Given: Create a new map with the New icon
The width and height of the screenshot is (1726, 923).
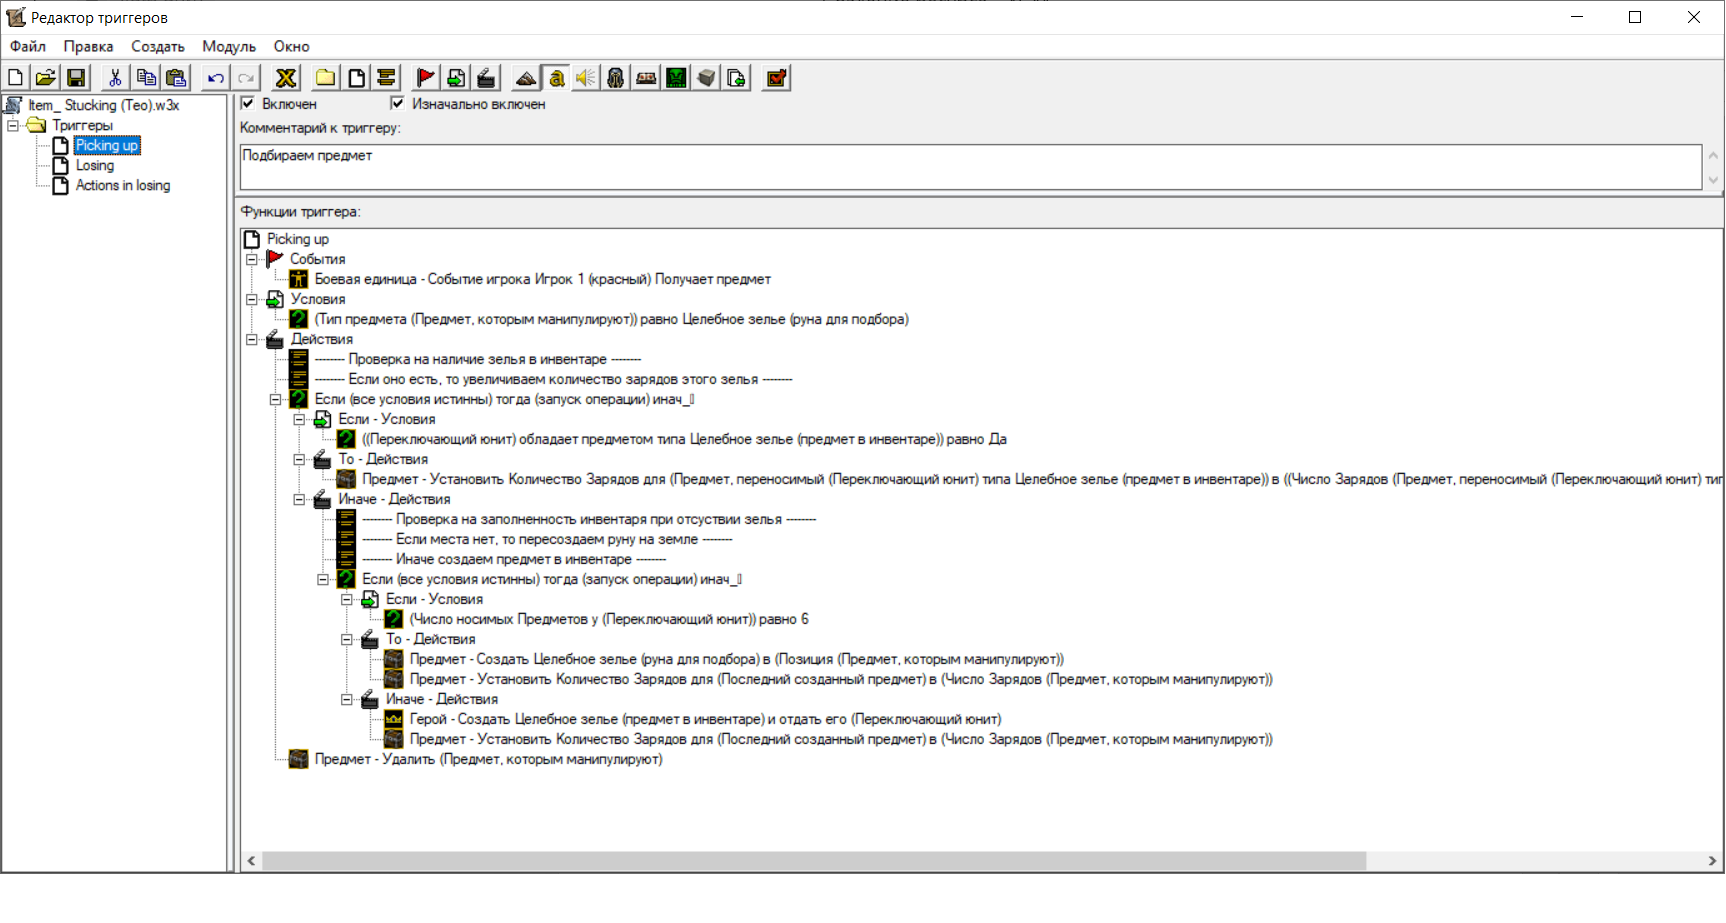Looking at the screenshot, I should tap(16, 78).
